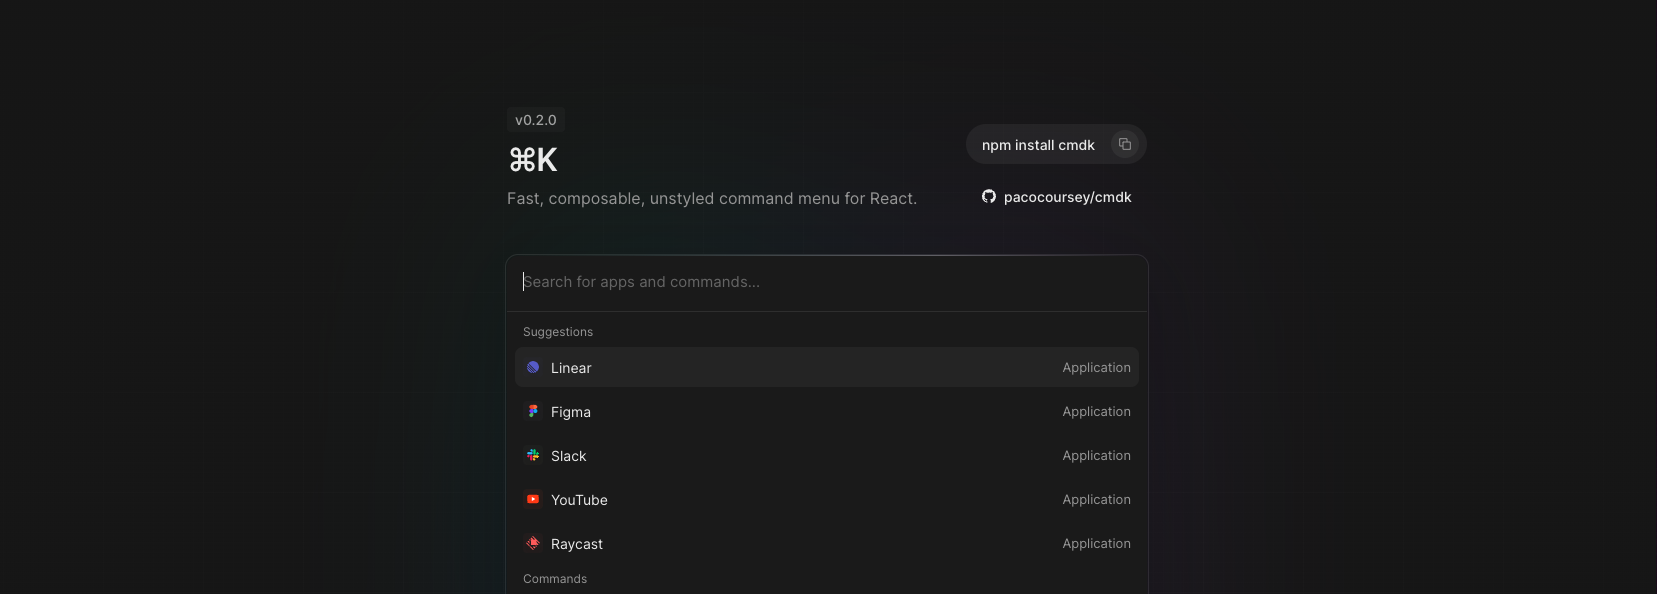This screenshot has height=594, width=1657.
Task: Click the v0.2.0 version badge
Action: pyautogui.click(x=536, y=120)
